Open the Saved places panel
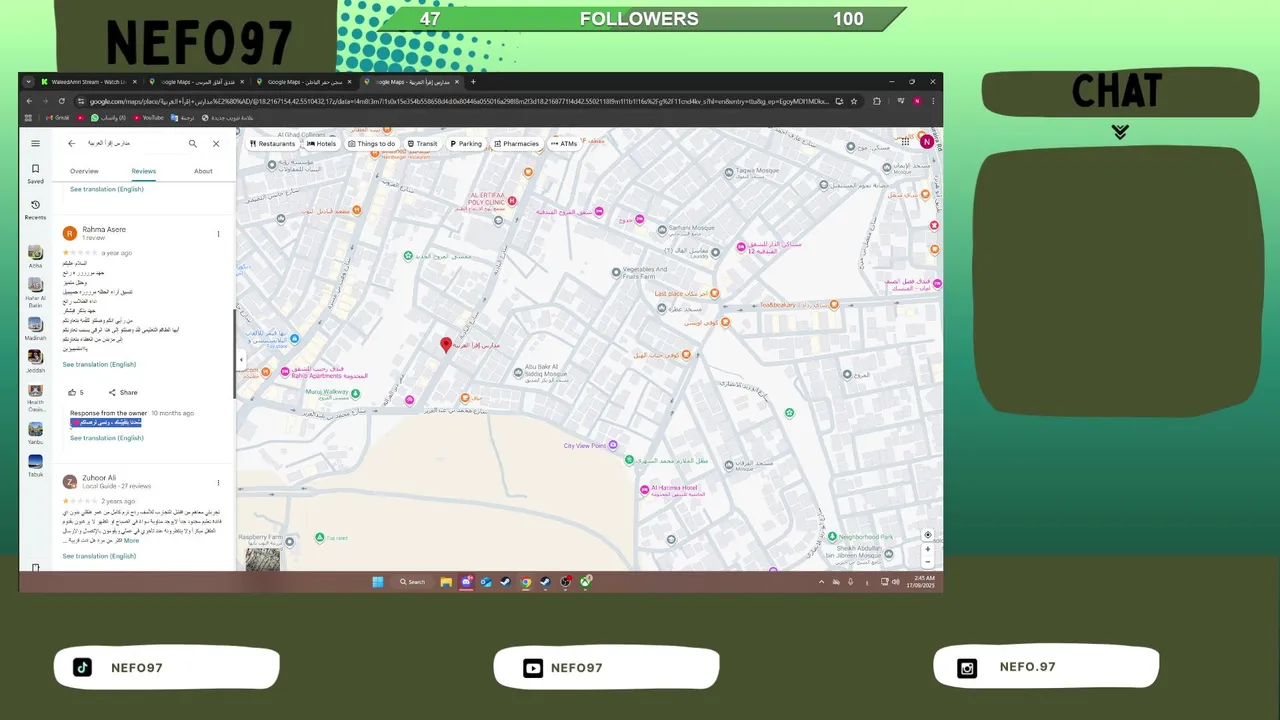The width and height of the screenshot is (1280, 720). tap(35, 173)
